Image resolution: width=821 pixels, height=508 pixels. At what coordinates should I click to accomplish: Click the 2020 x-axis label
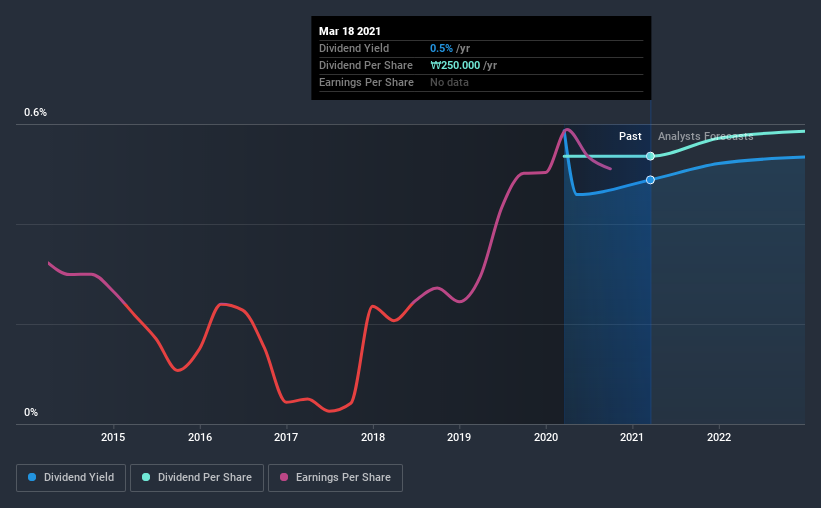click(546, 437)
